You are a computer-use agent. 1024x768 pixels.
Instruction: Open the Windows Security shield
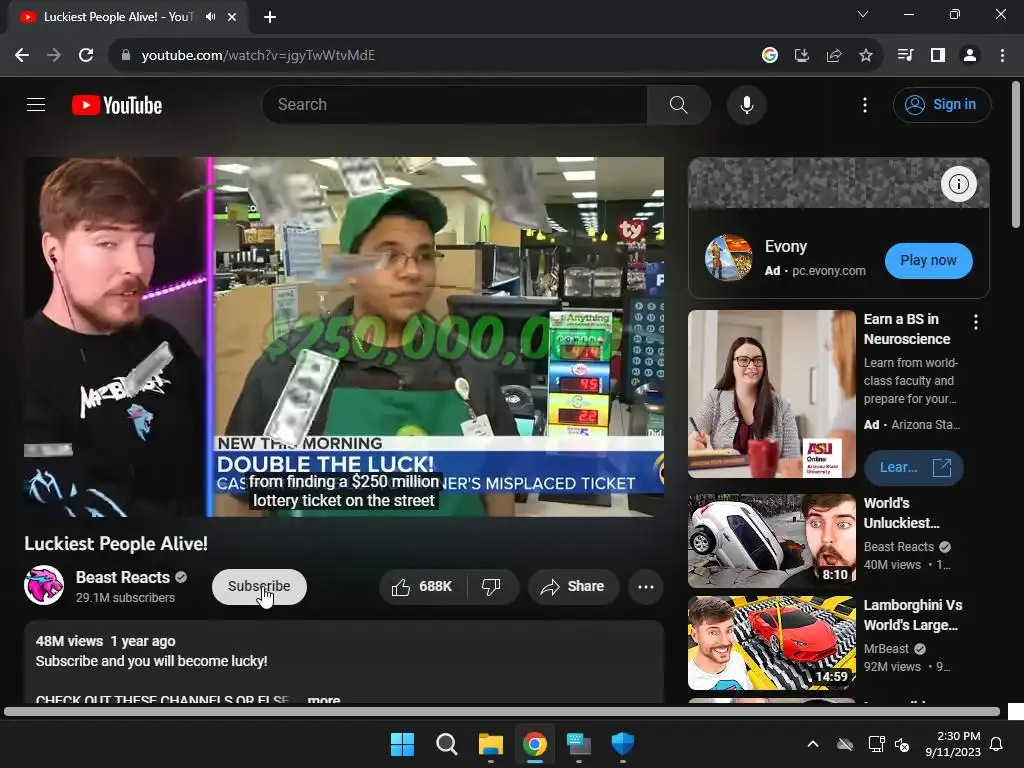(x=623, y=744)
